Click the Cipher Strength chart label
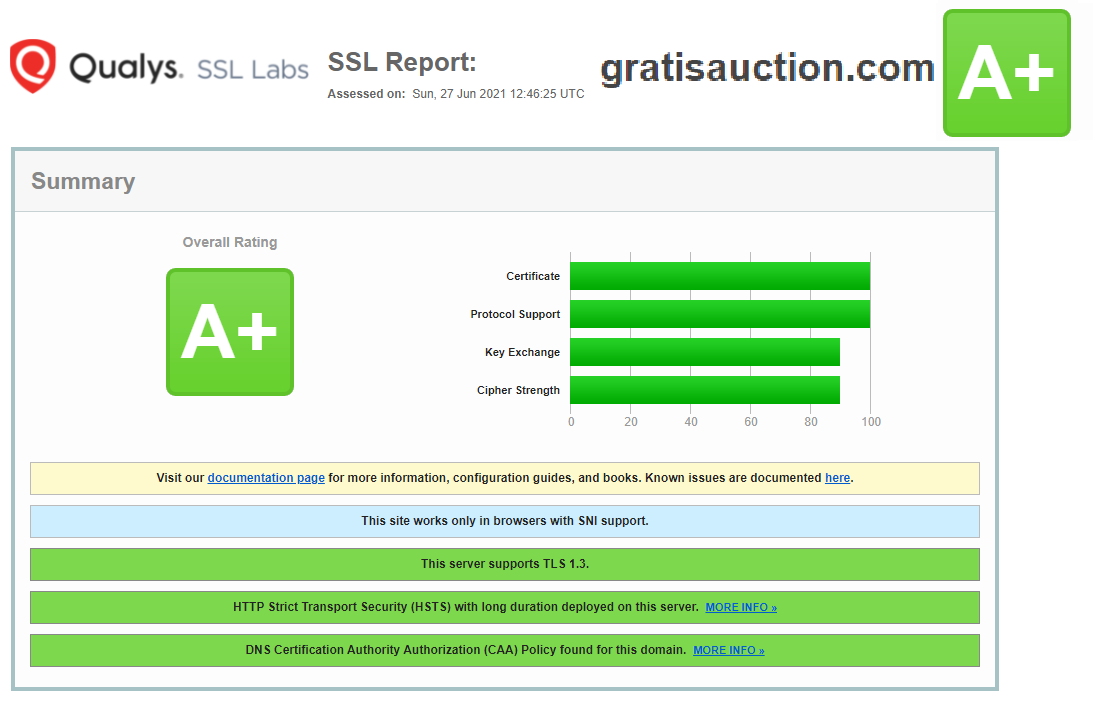Screen dimensions: 1093x707 tap(519, 390)
